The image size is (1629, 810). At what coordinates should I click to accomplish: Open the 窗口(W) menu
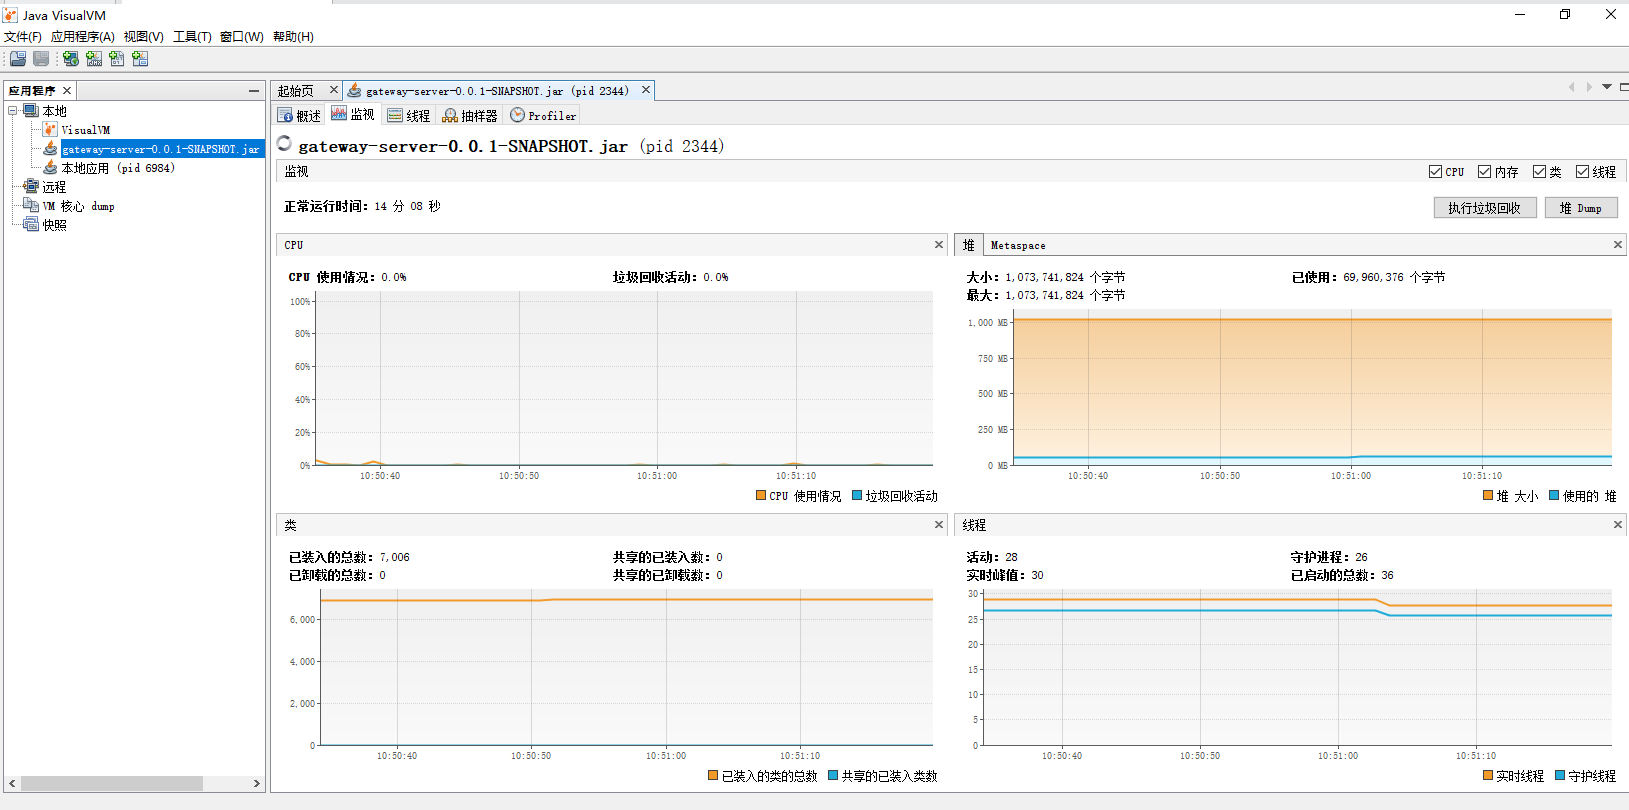tap(242, 37)
